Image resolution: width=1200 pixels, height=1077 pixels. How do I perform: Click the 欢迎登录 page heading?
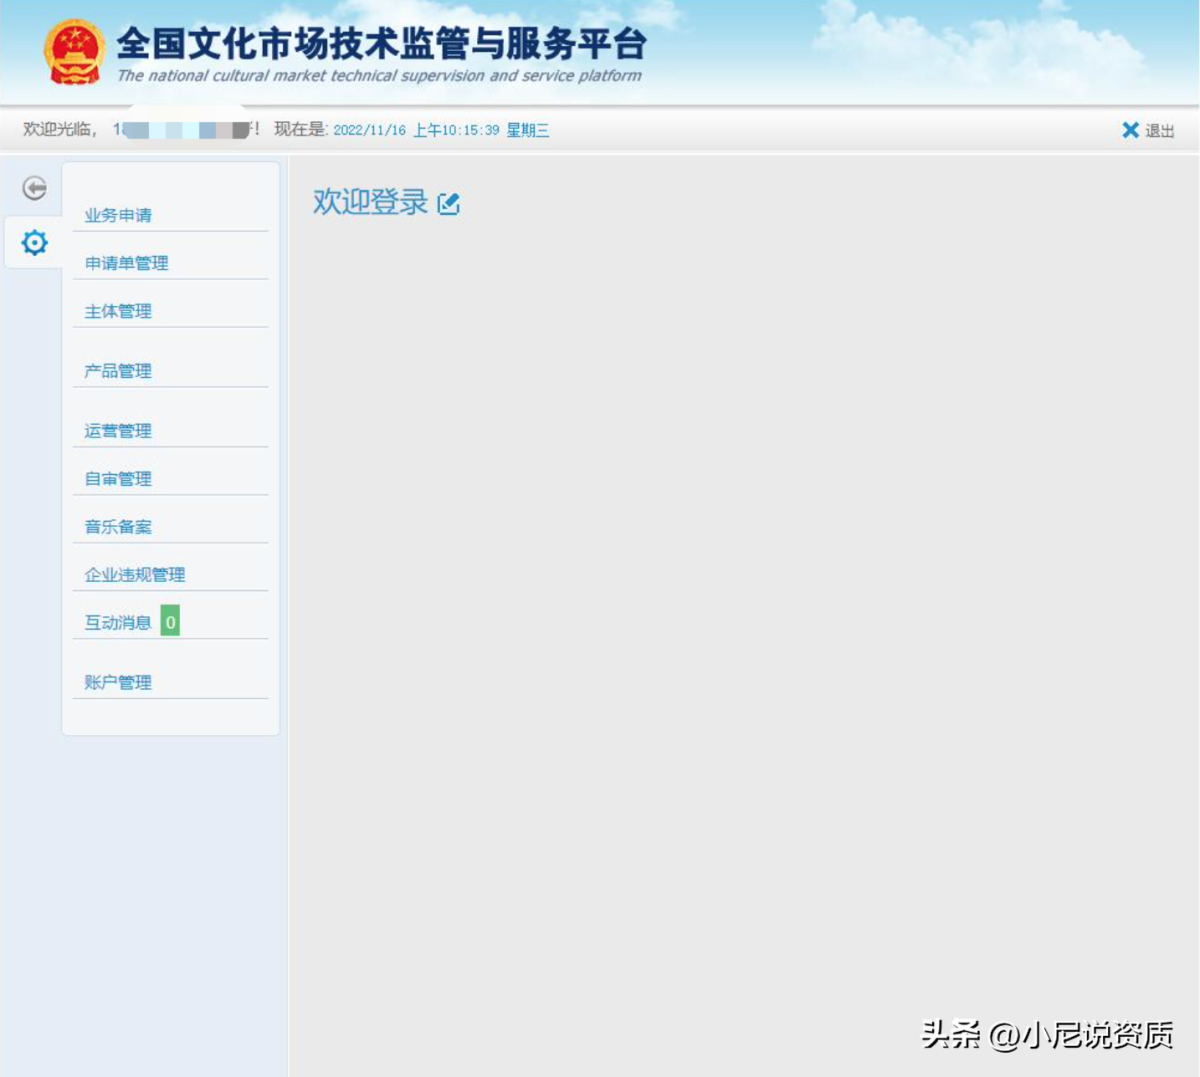tap(370, 202)
